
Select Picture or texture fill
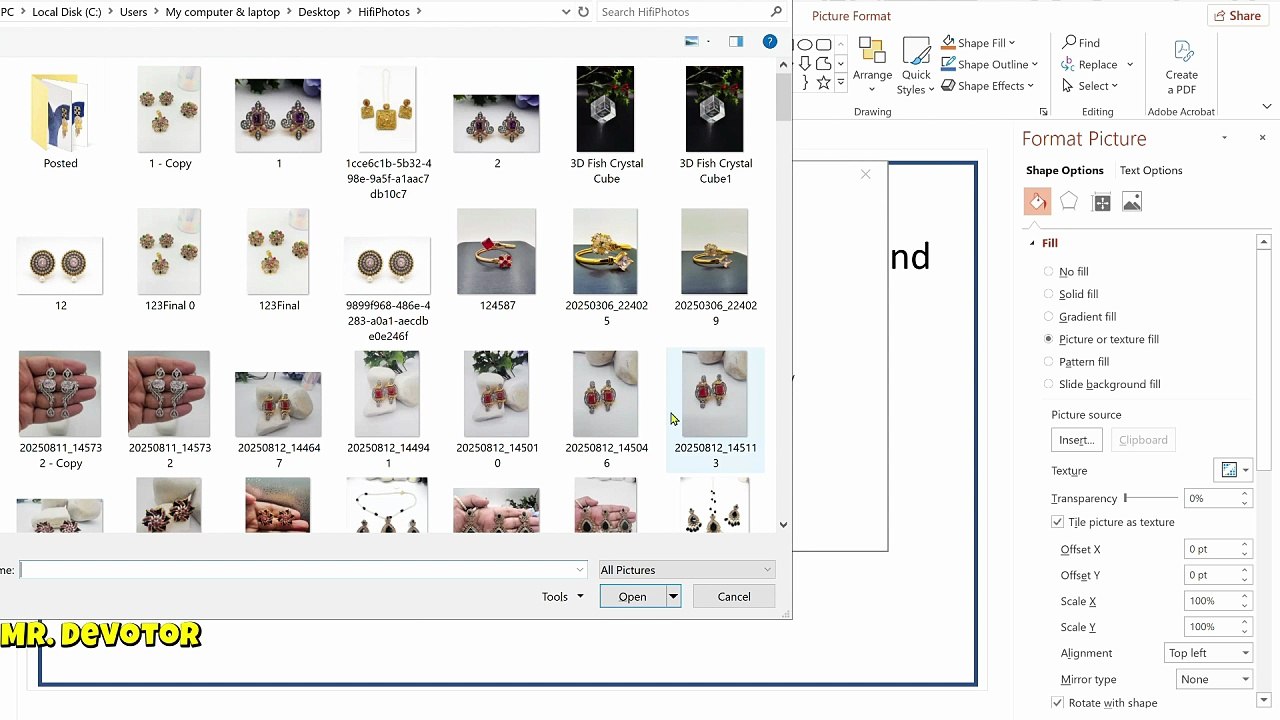tap(1048, 339)
